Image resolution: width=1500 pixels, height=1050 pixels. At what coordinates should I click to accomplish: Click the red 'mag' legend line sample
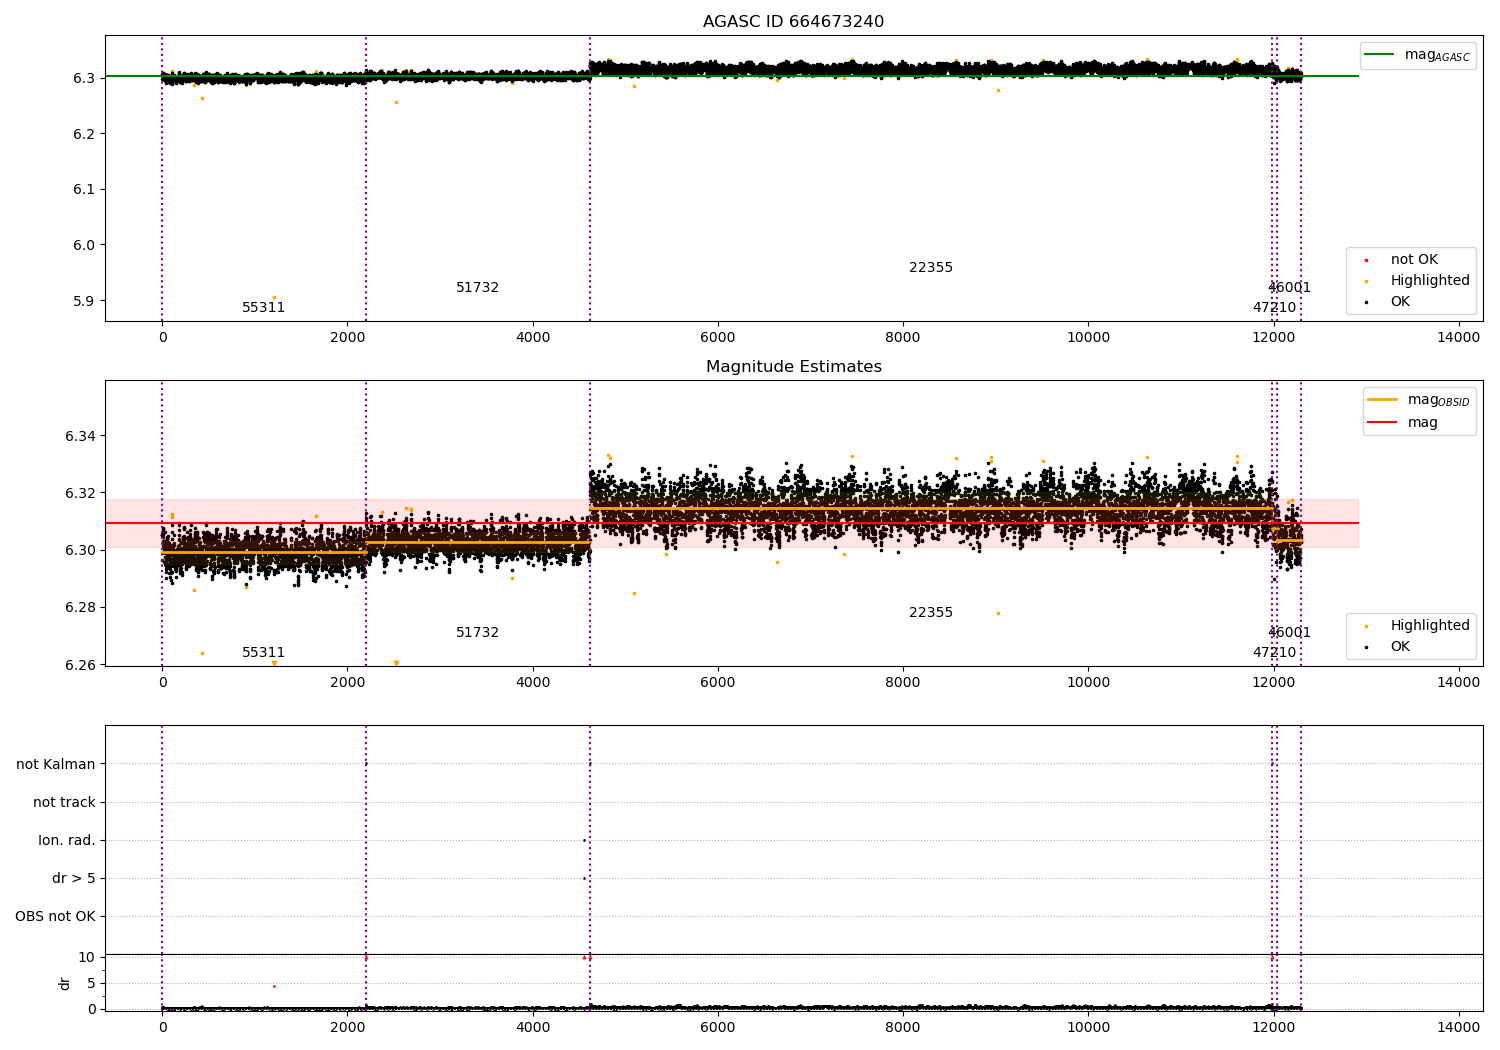click(x=1382, y=423)
